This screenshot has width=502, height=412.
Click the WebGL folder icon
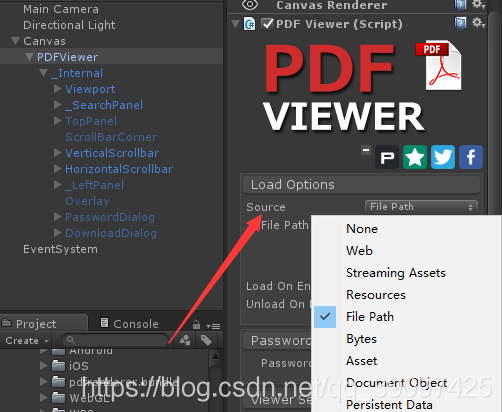58,397
